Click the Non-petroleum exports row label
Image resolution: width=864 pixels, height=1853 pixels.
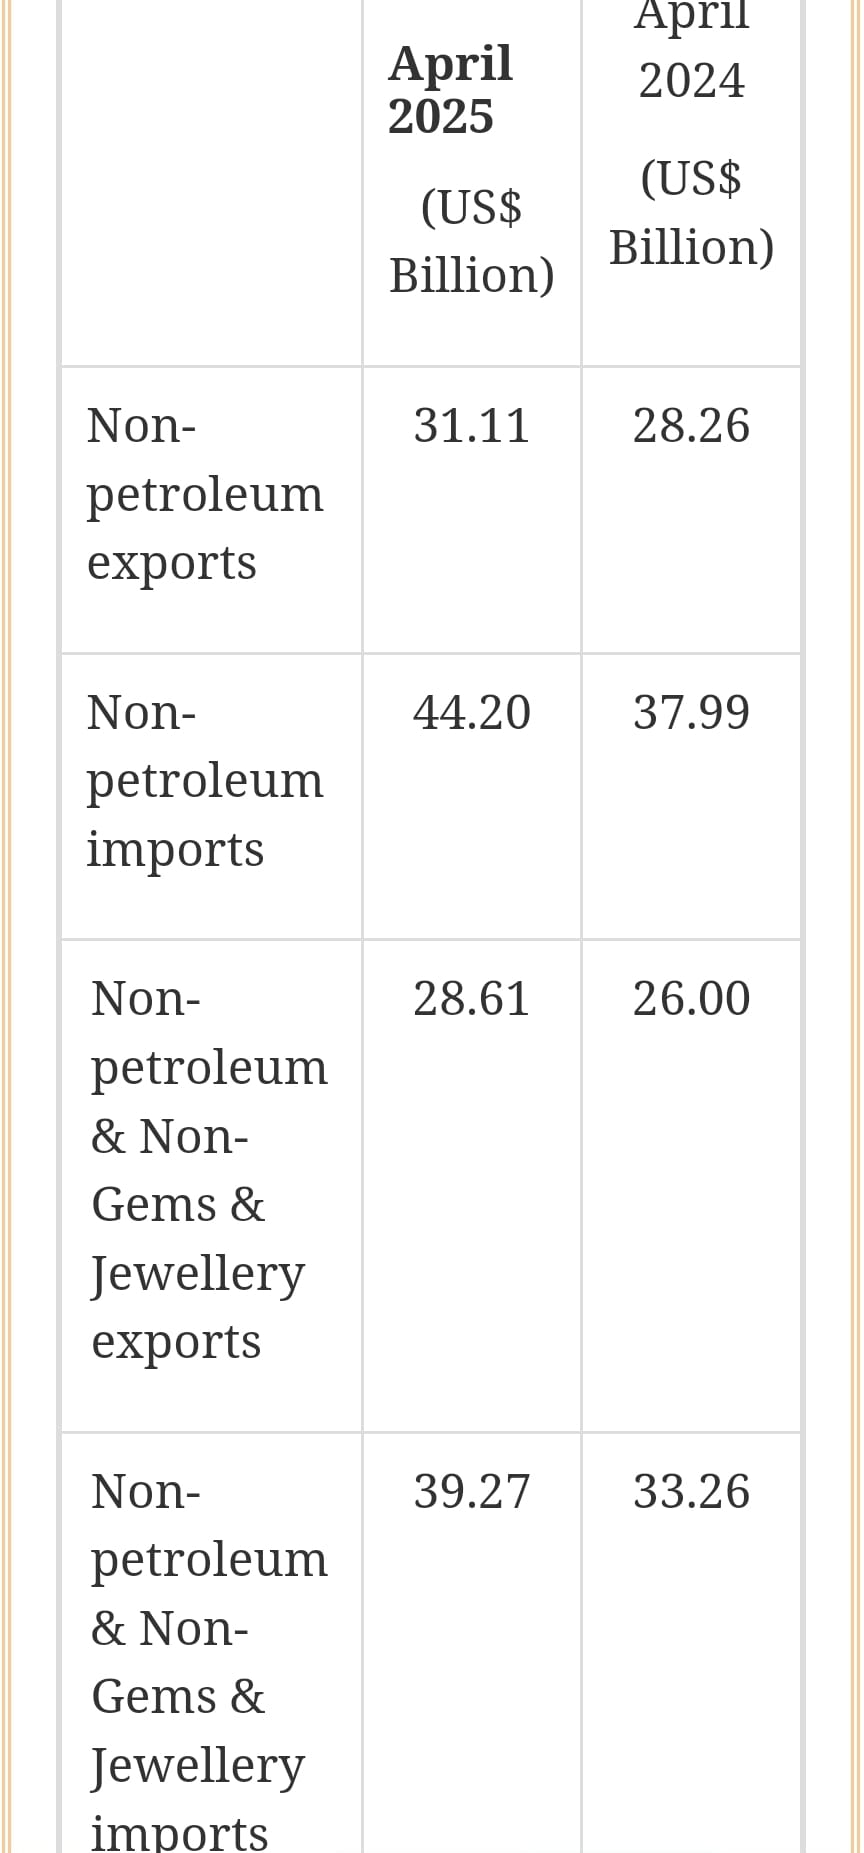click(x=205, y=494)
